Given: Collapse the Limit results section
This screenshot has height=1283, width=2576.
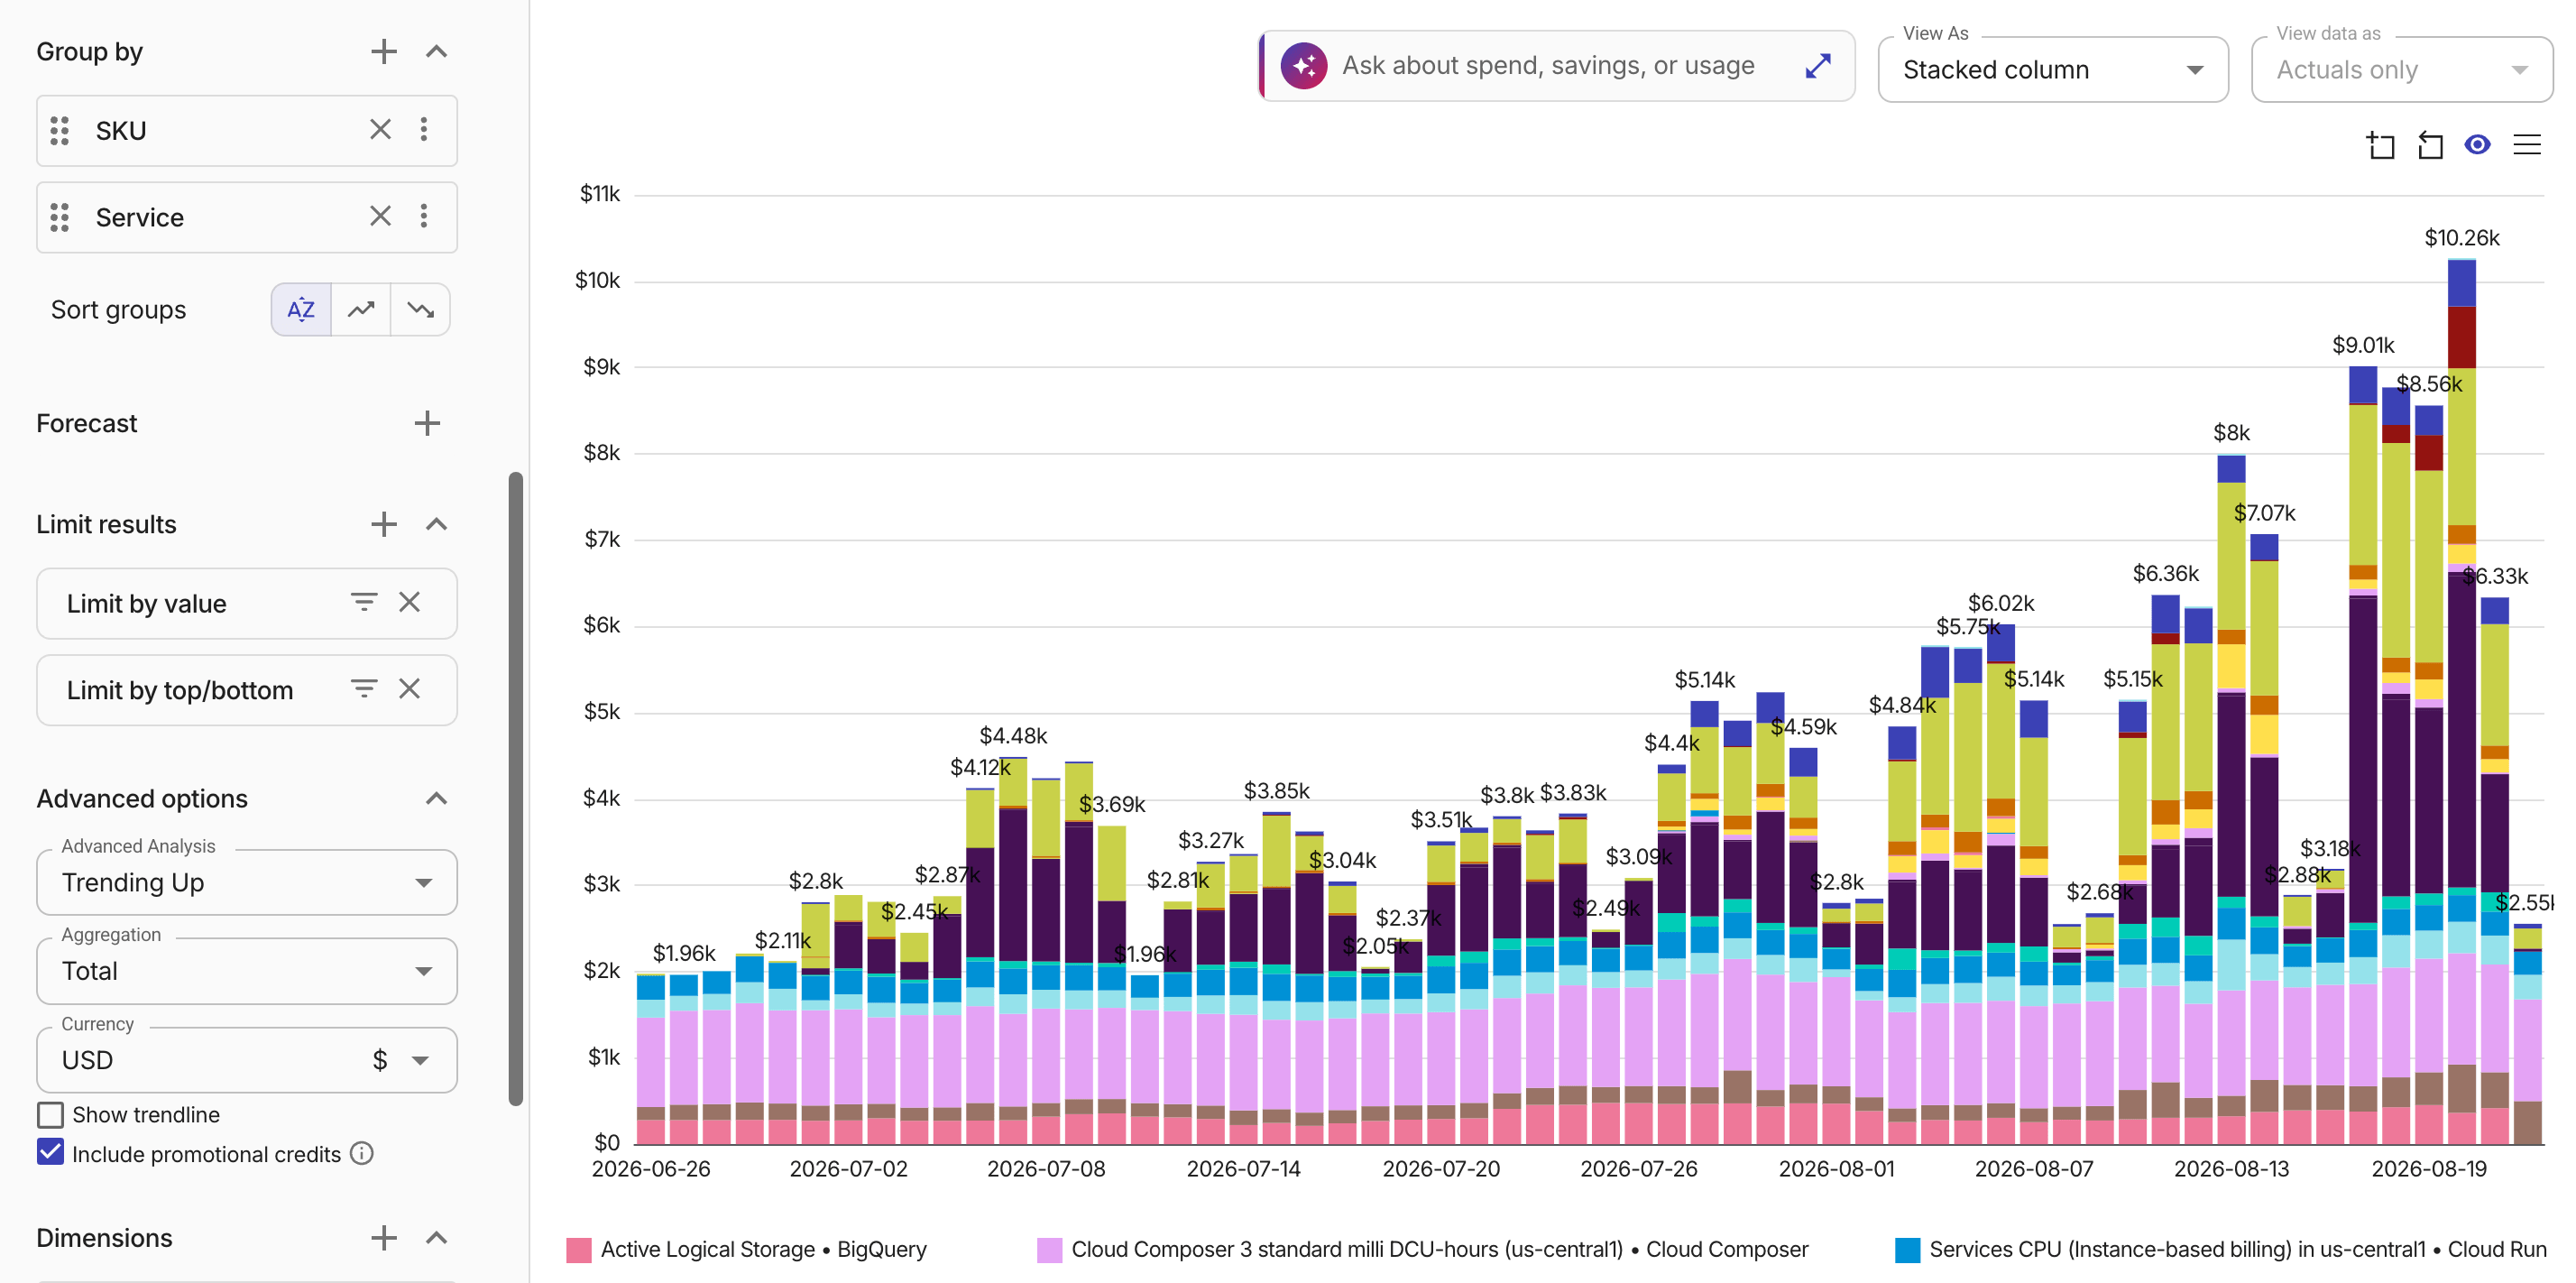Looking at the screenshot, I should [436, 524].
